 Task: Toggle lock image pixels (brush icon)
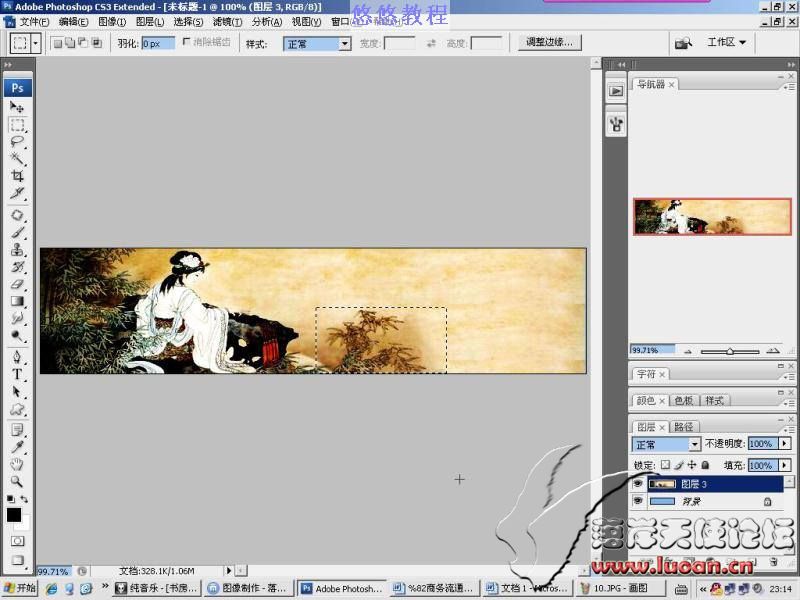tap(679, 465)
